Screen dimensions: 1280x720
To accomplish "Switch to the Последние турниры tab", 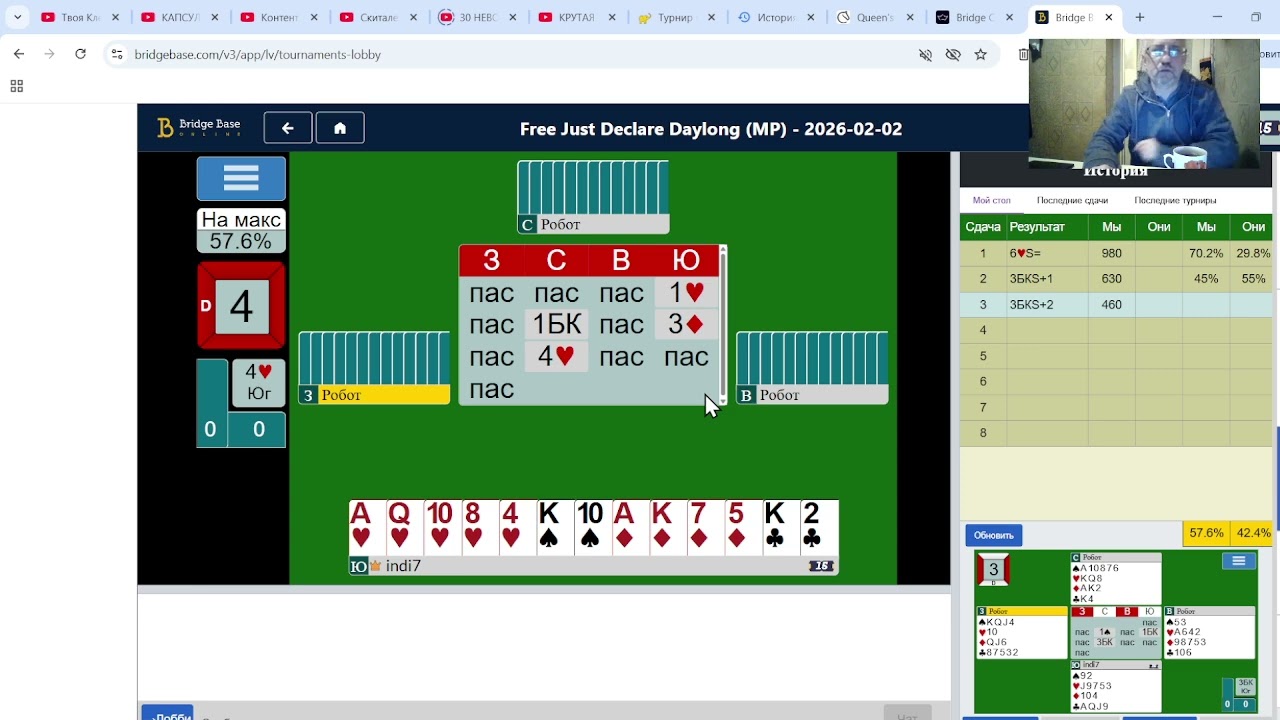I will (1175, 200).
